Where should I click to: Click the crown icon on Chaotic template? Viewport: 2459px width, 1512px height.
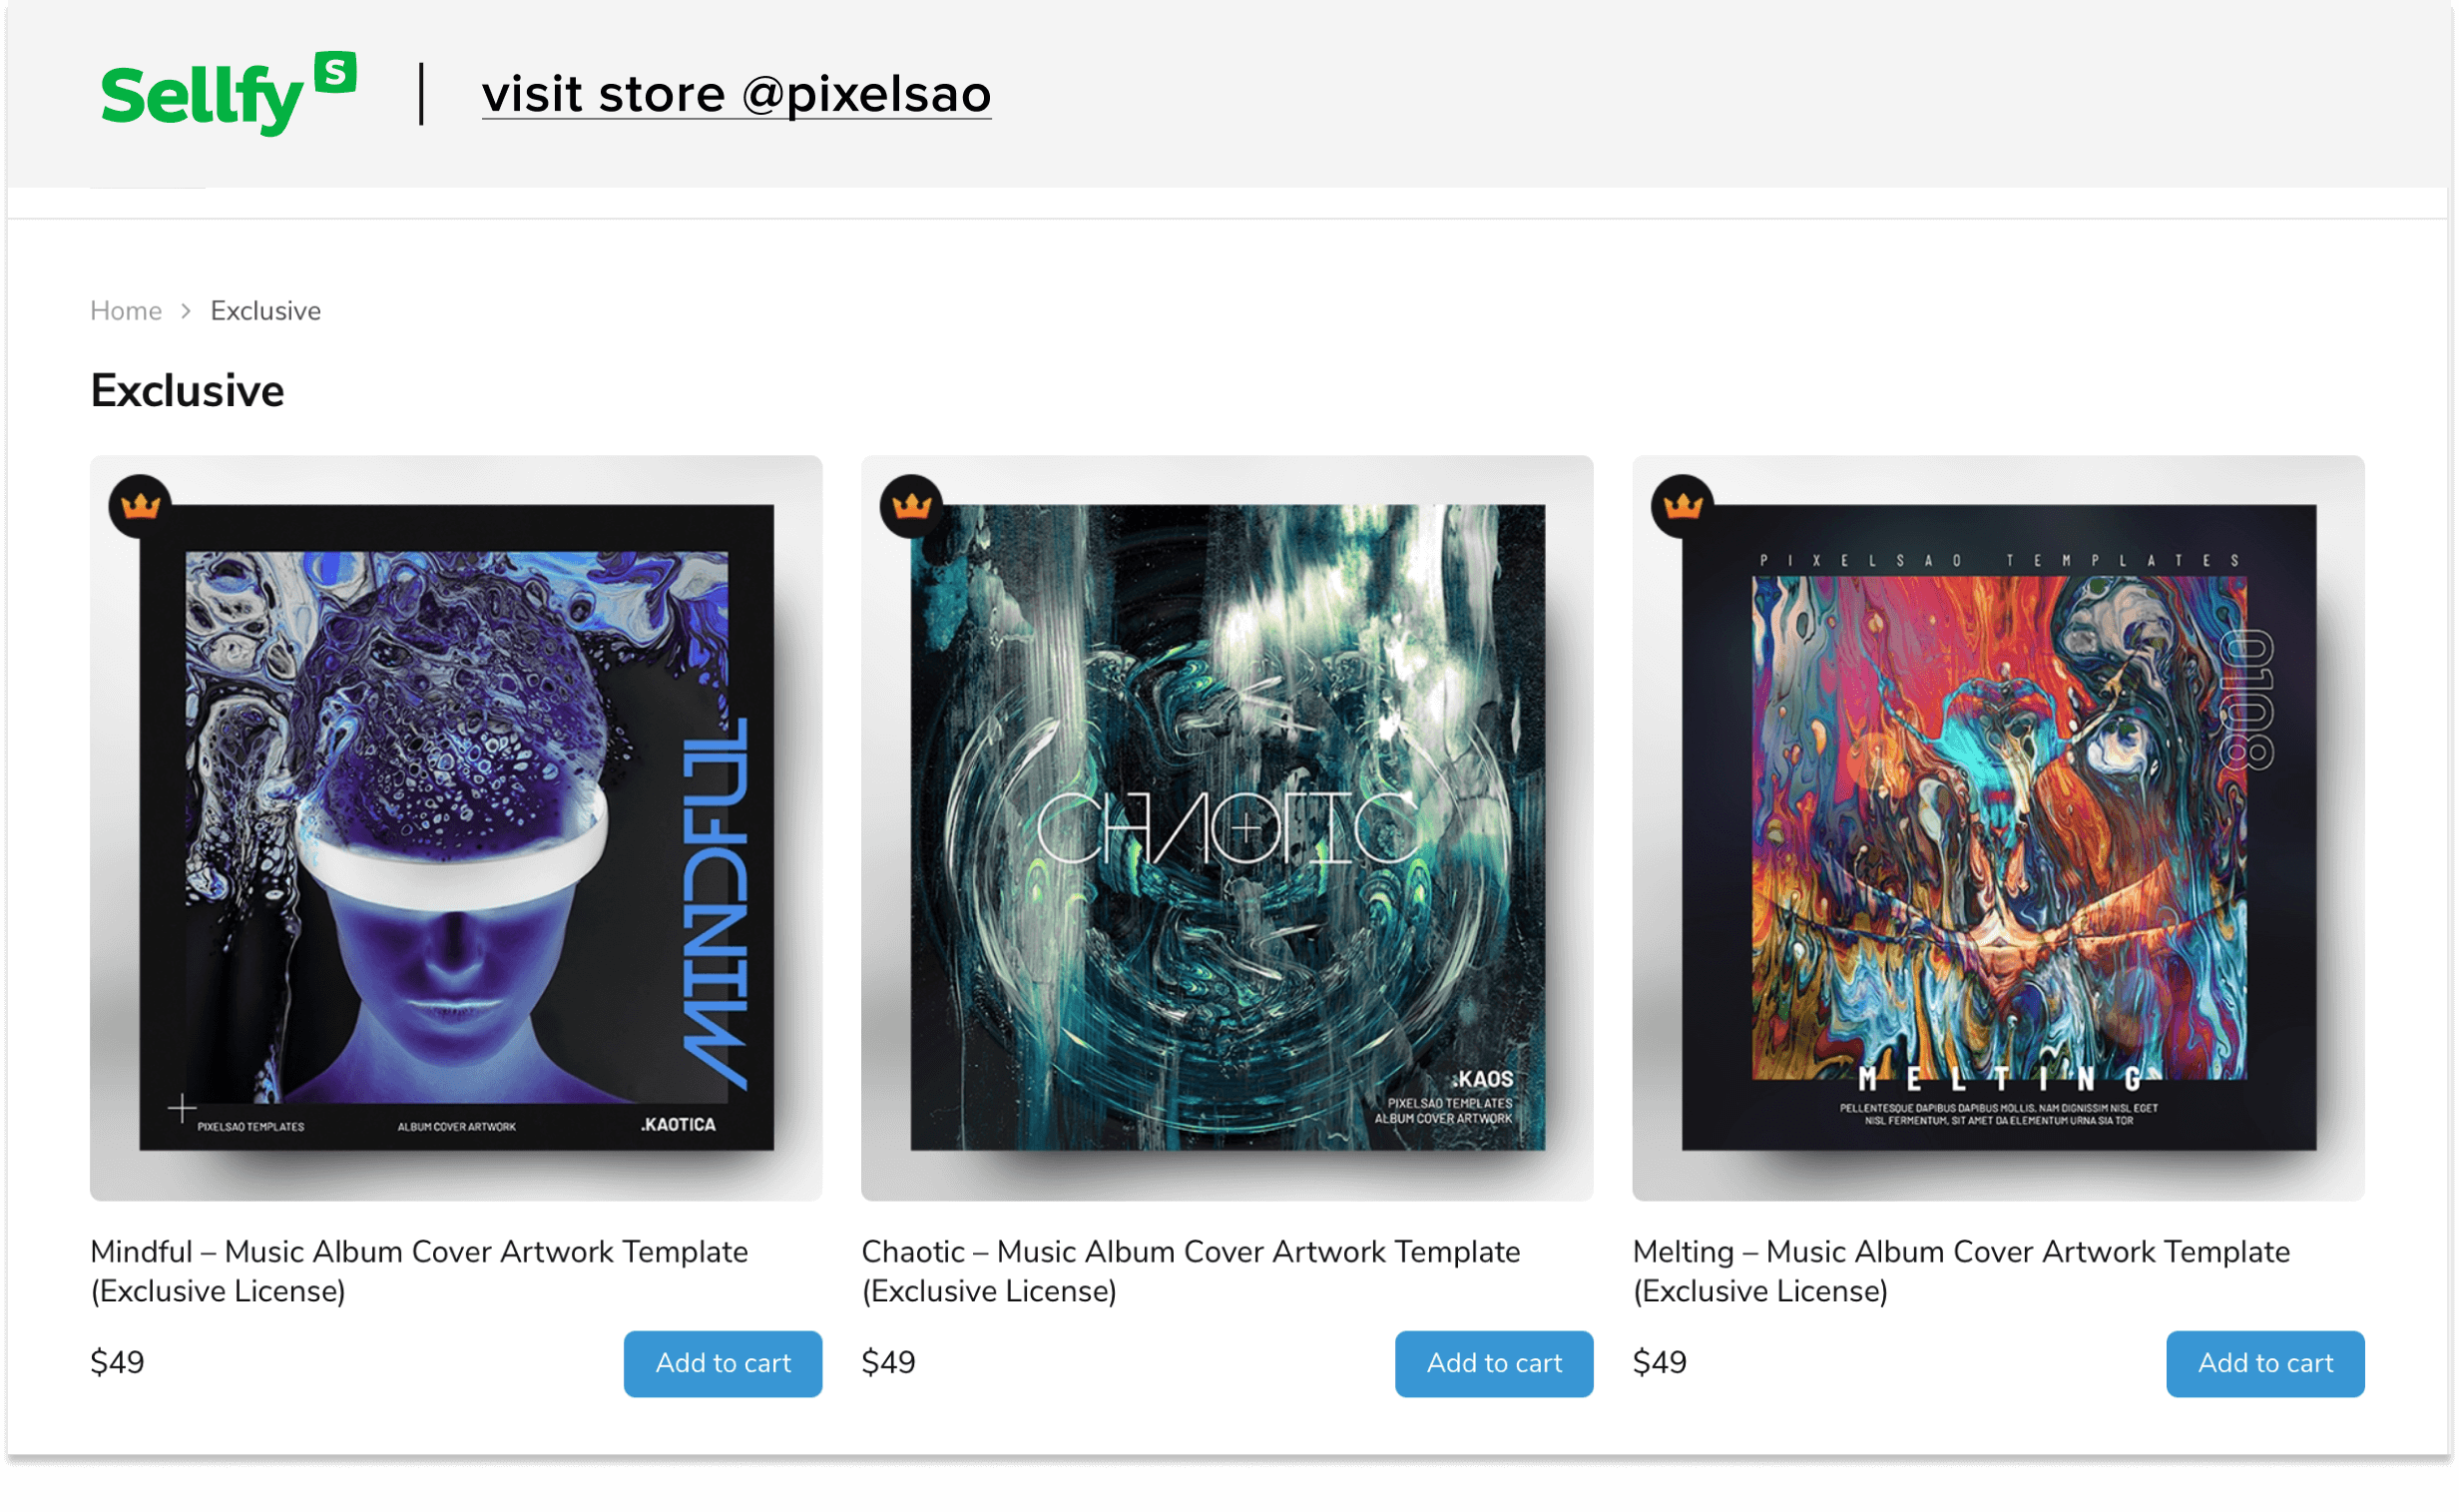tap(911, 506)
